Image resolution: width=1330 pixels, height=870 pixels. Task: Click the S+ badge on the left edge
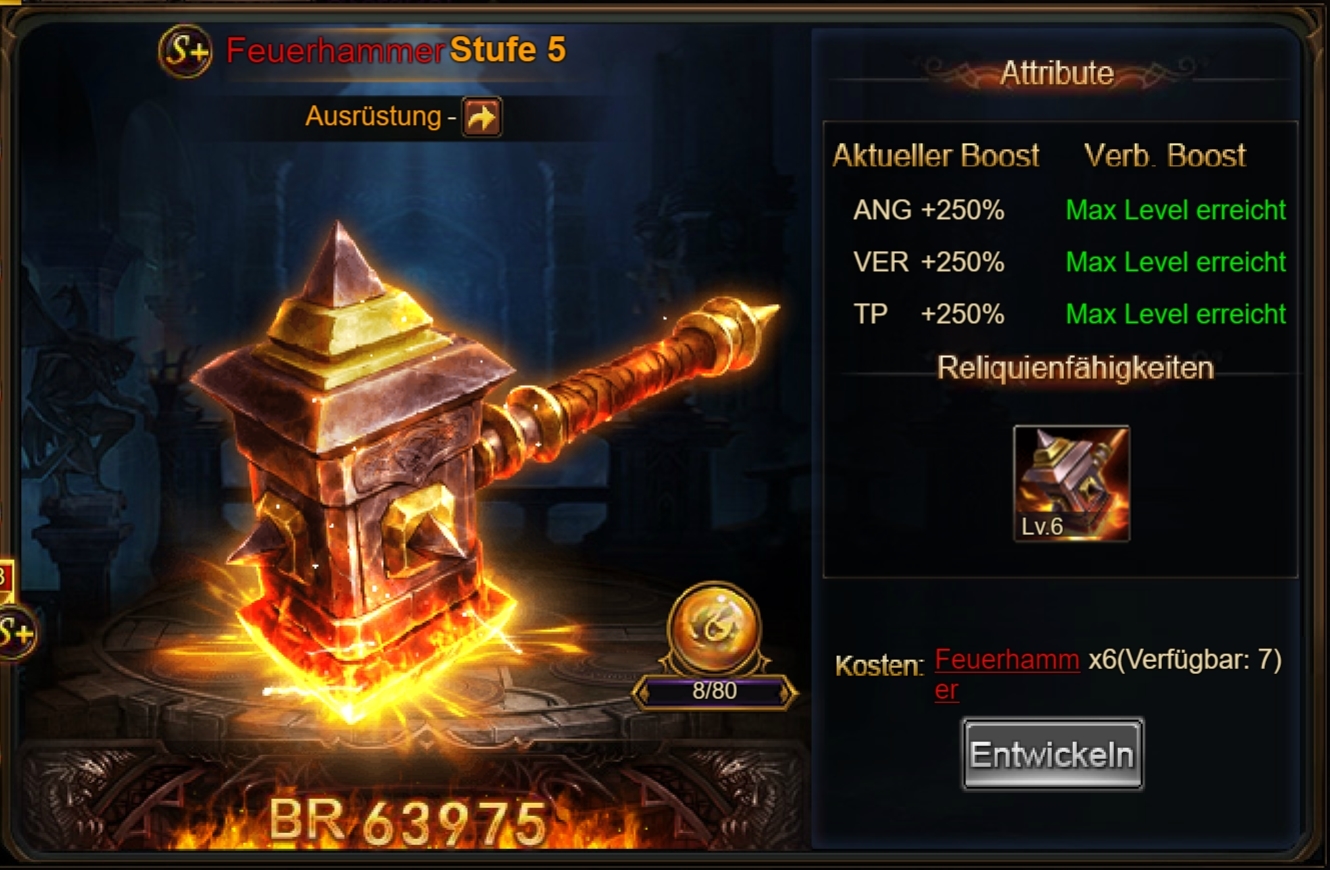click(16, 632)
